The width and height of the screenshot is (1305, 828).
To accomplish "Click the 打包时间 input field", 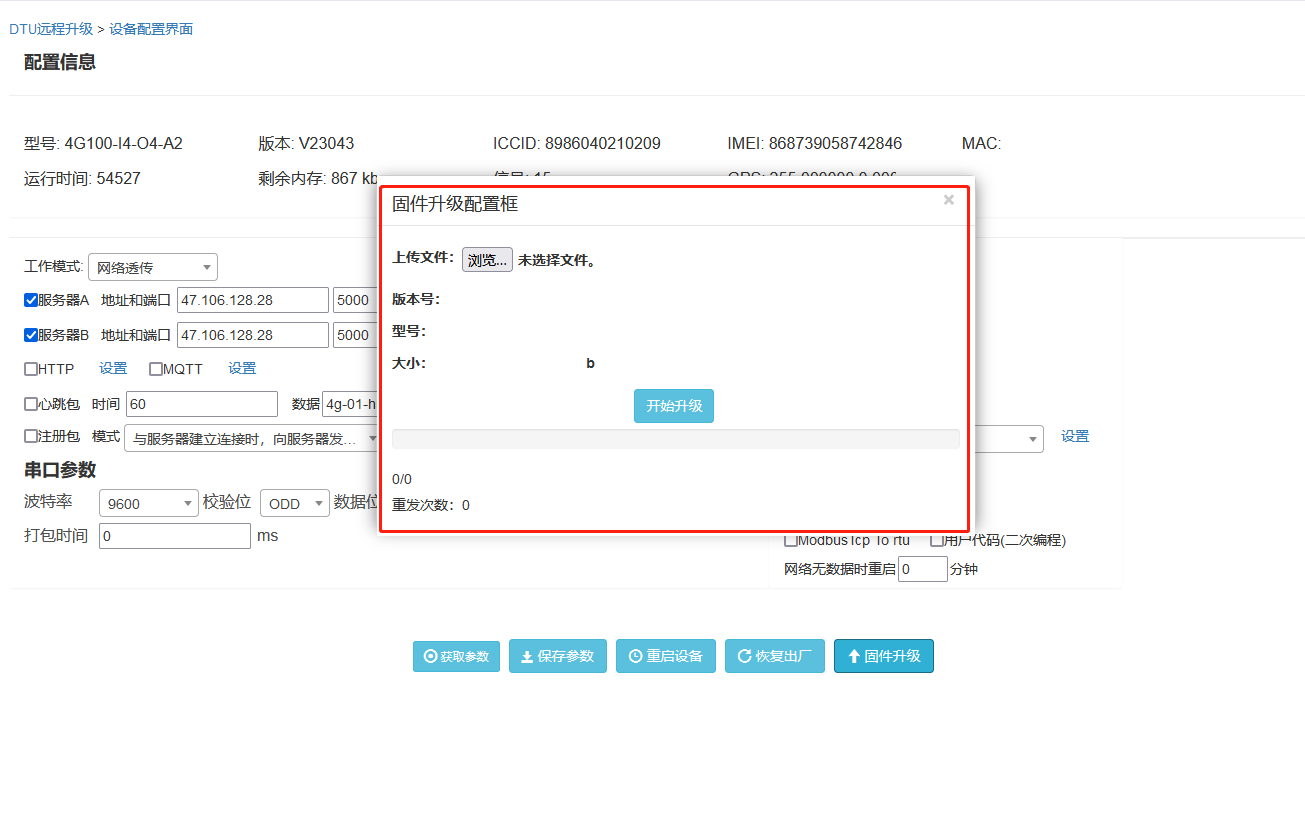I will [x=174, y=536].
